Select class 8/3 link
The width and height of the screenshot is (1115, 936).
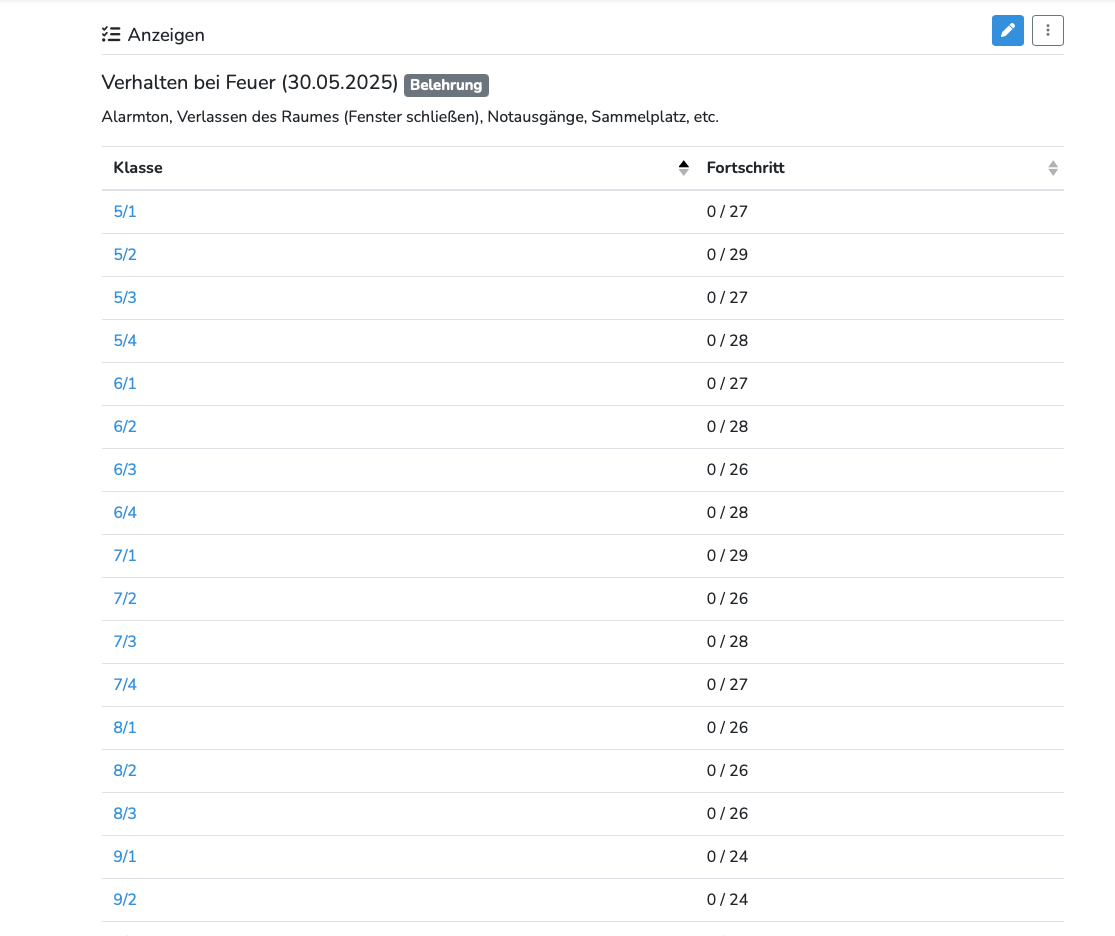125,814
